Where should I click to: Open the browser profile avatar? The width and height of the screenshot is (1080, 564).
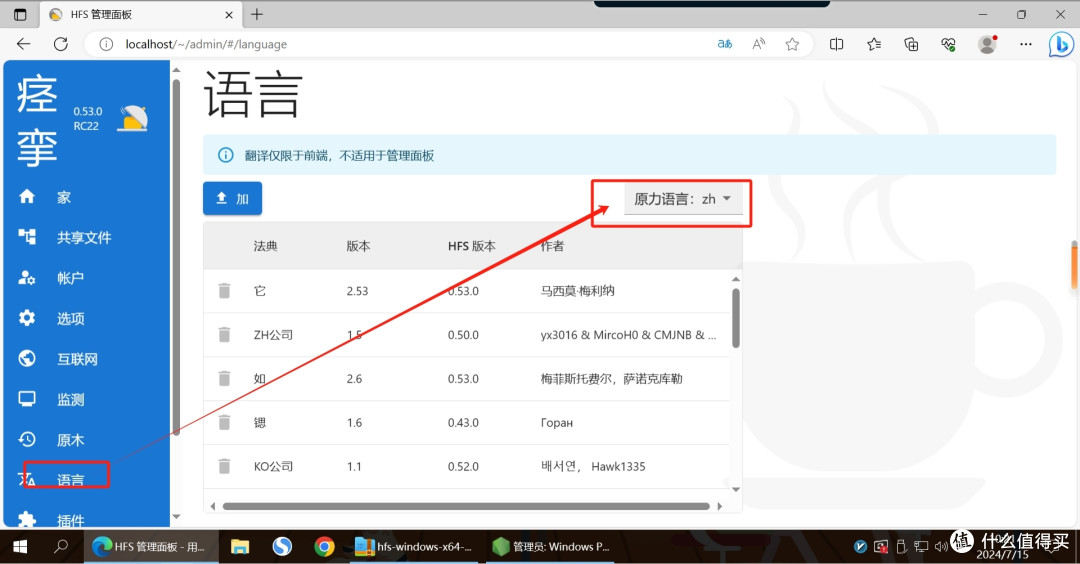987,44
